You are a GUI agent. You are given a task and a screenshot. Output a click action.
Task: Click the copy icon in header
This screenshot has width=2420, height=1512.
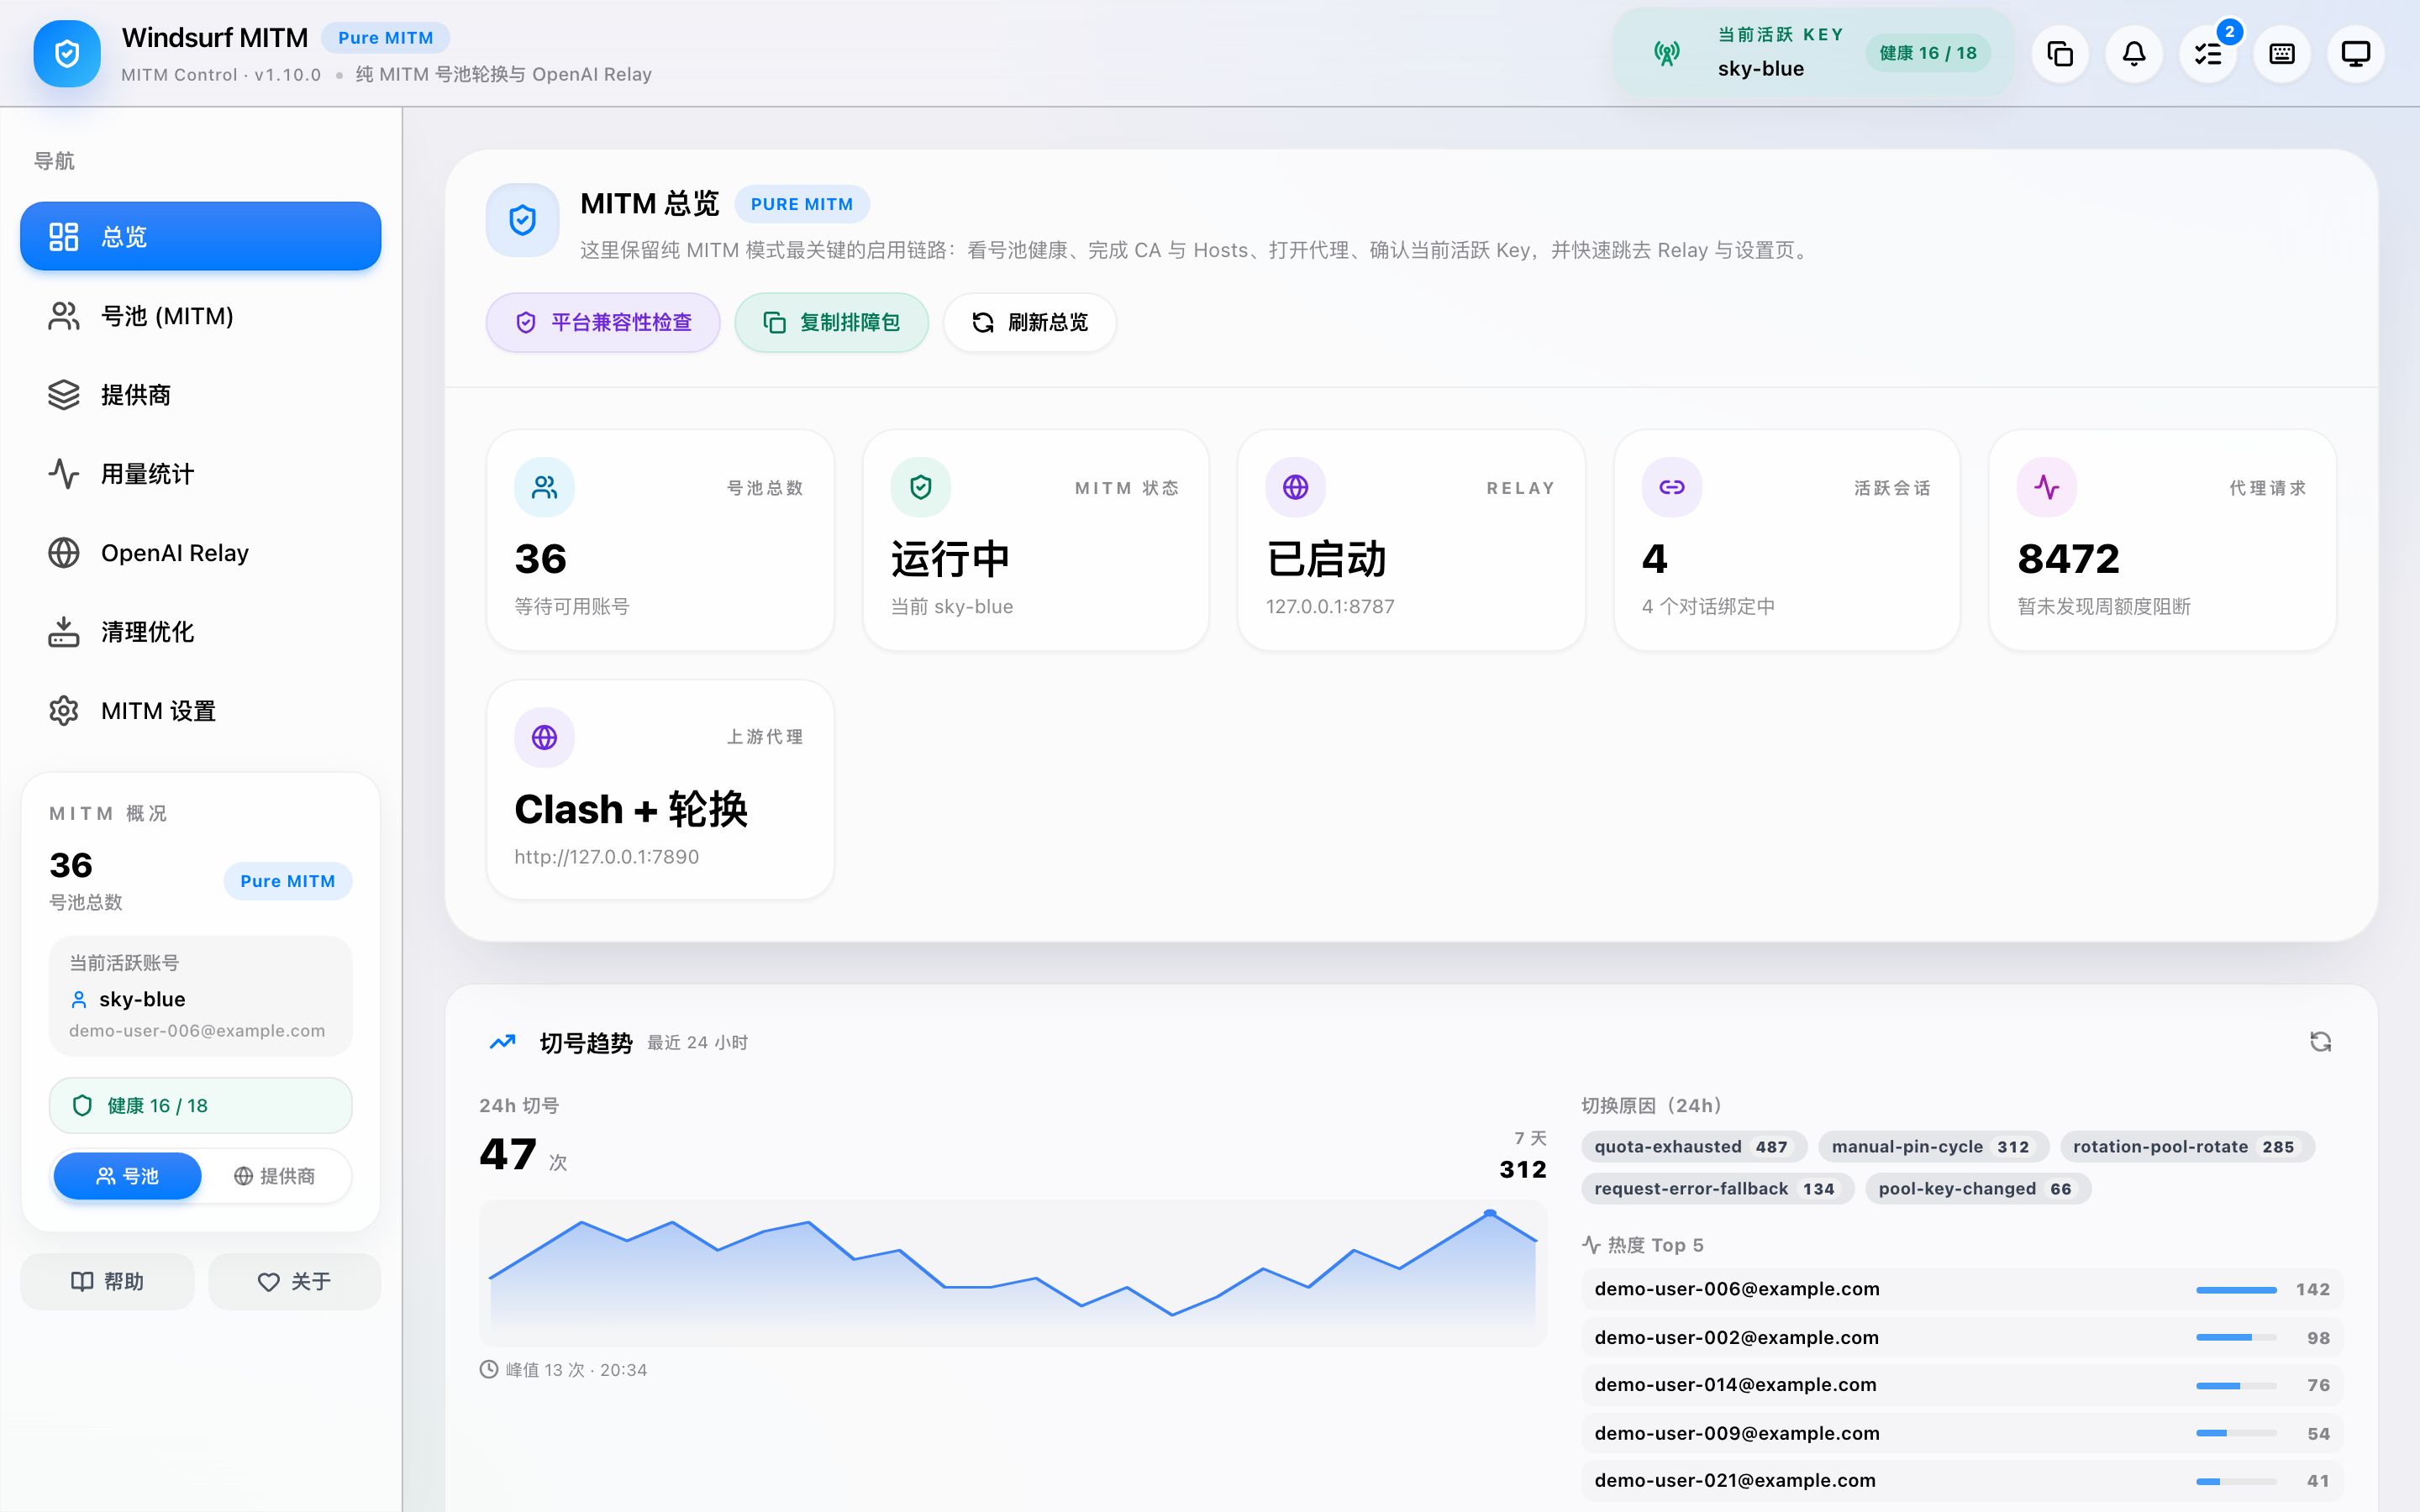pos(2060,54)
